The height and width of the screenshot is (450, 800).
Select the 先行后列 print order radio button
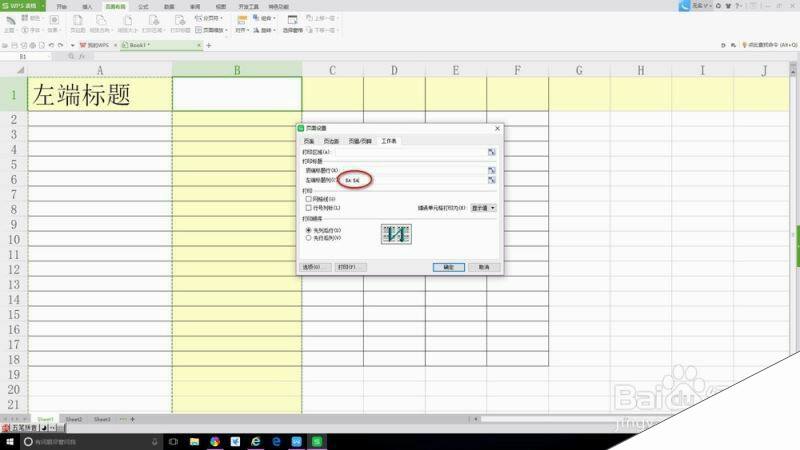[x=308, y=238]
